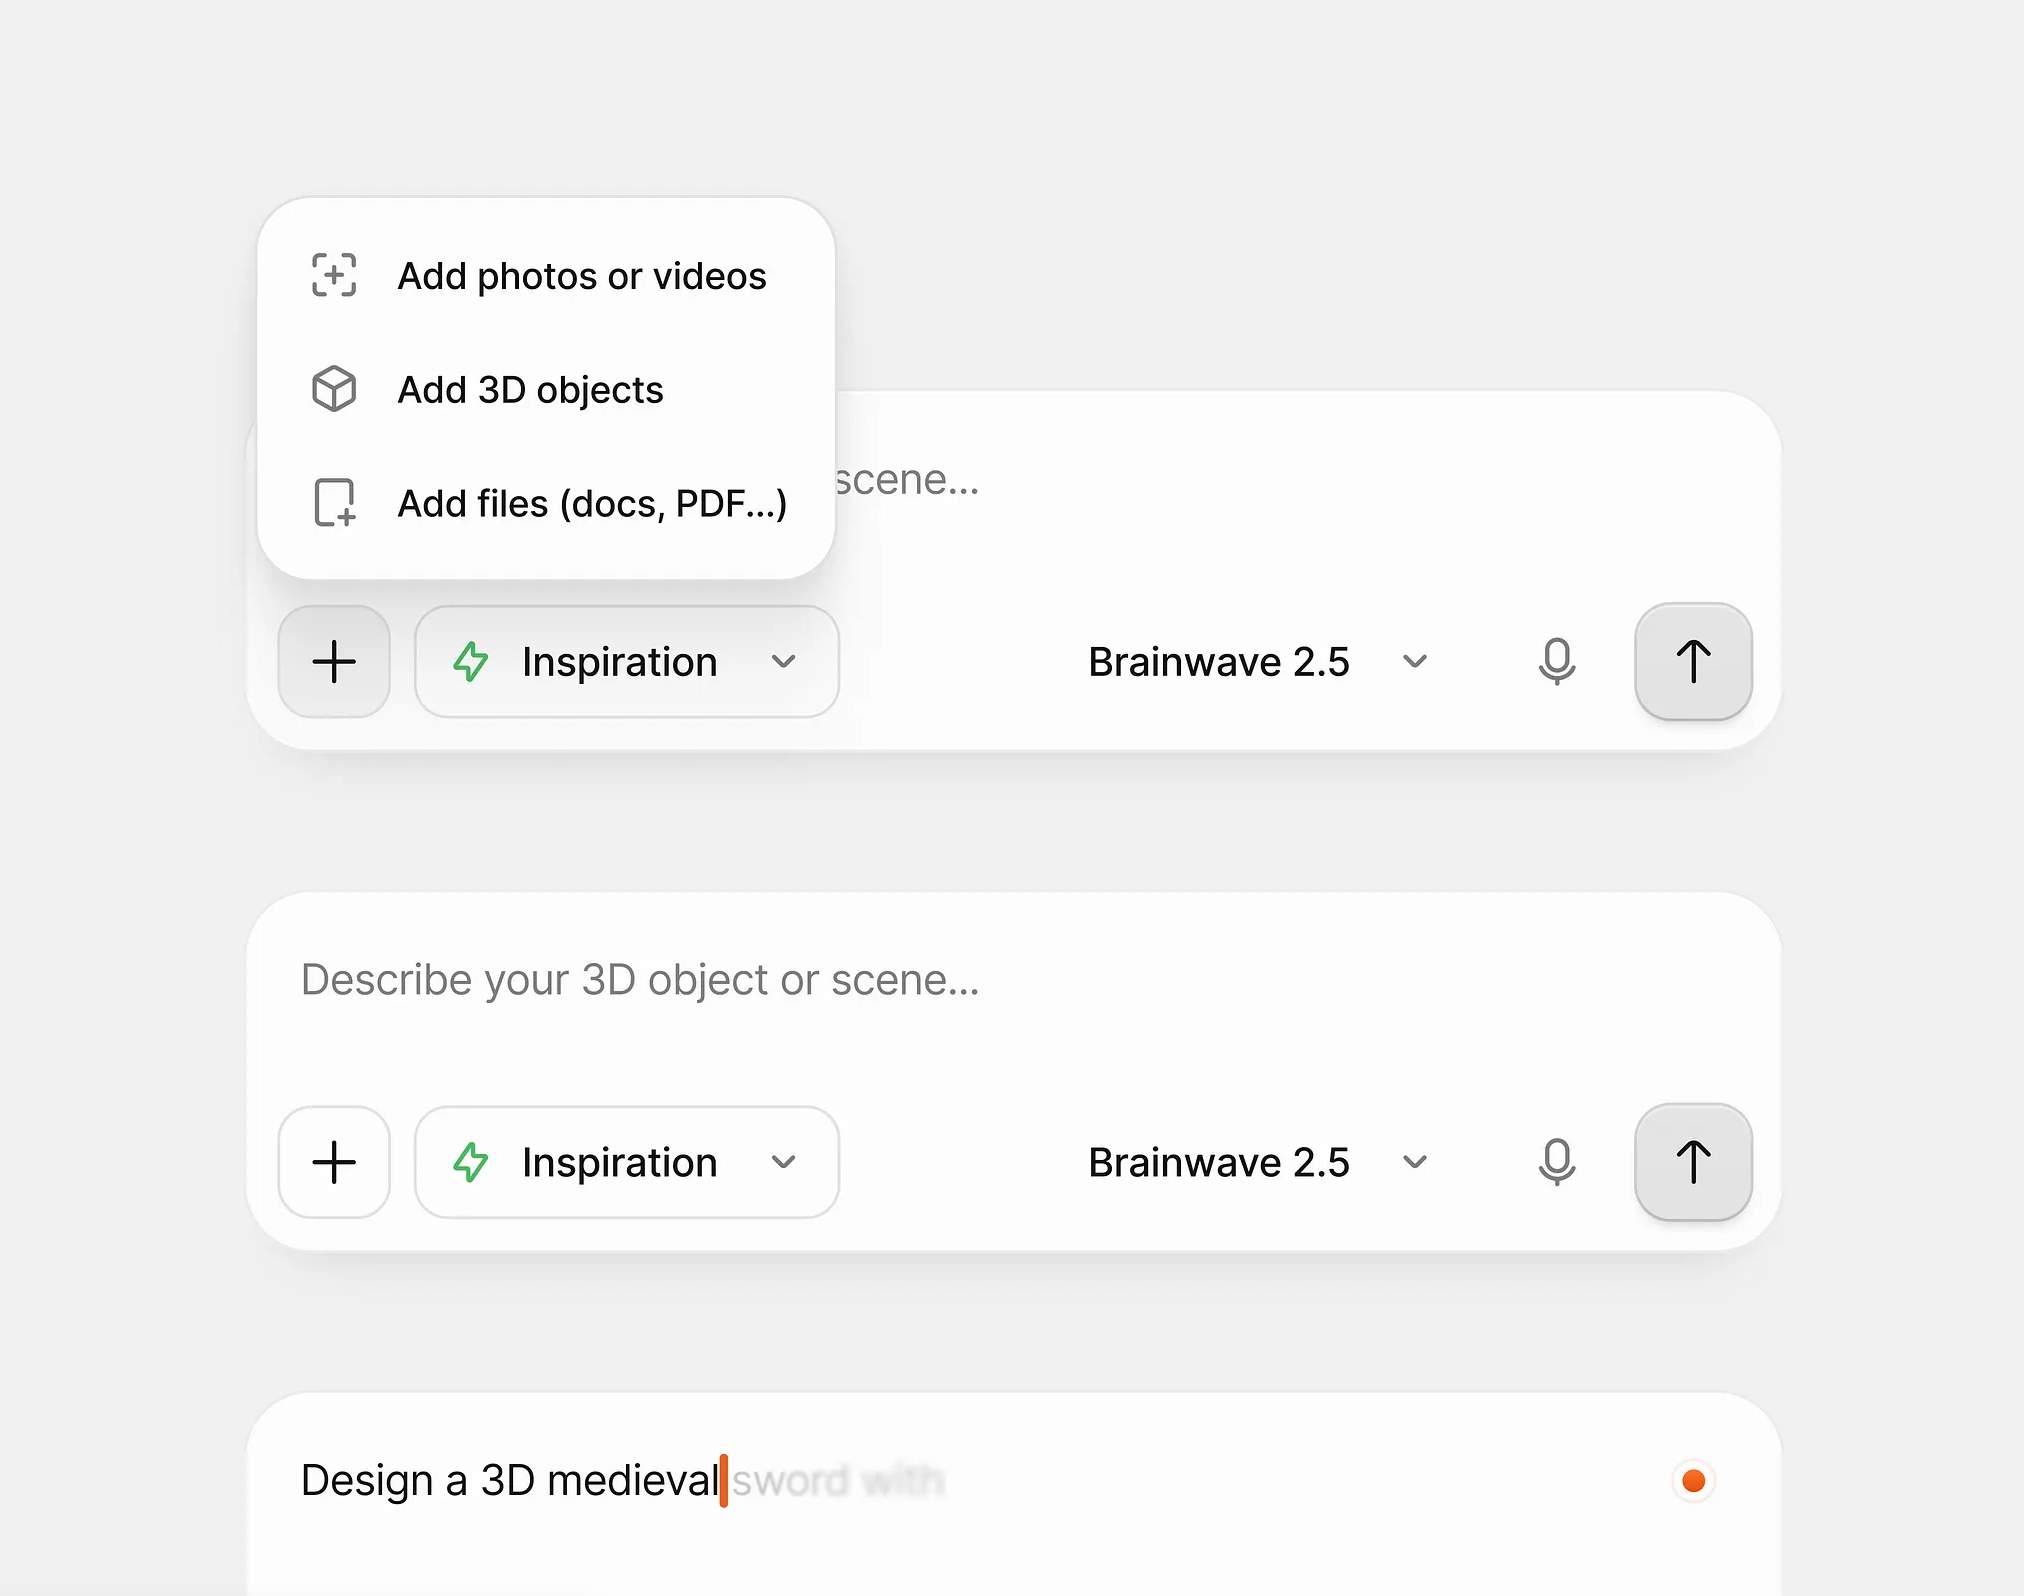Click the microphone icon in the middle prompt box

(1557, 1162)
